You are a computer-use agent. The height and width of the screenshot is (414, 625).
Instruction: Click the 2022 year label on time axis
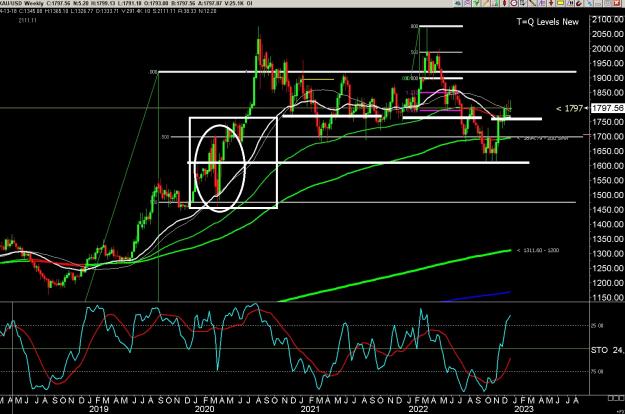419,409
